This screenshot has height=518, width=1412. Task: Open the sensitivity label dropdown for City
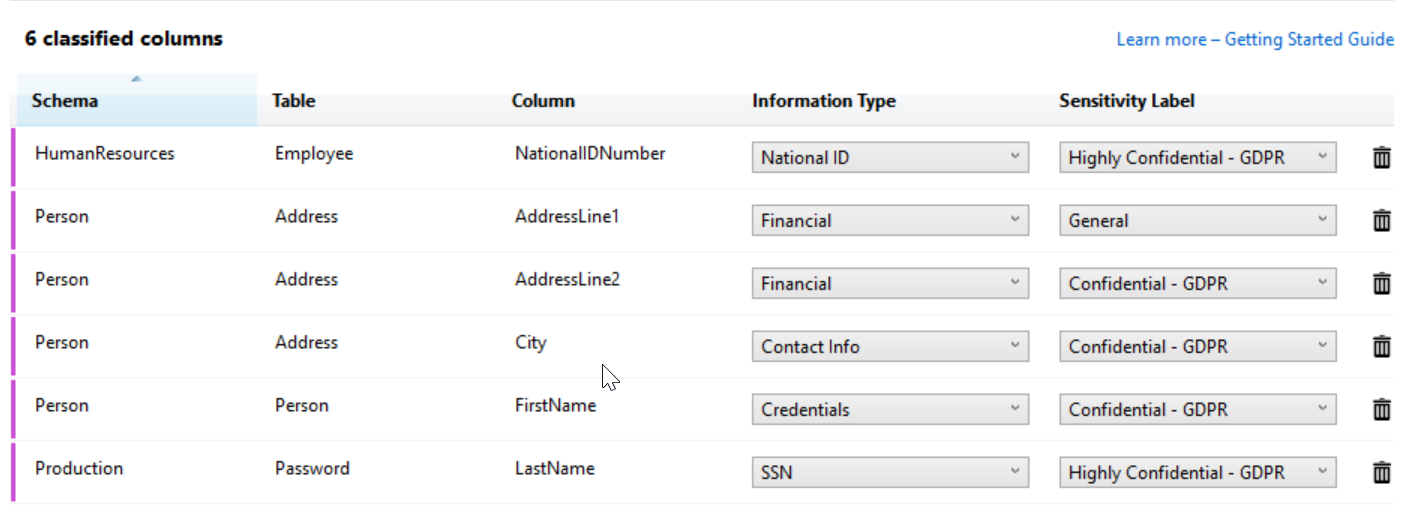pyautogui.click(x=1198, y=346)
